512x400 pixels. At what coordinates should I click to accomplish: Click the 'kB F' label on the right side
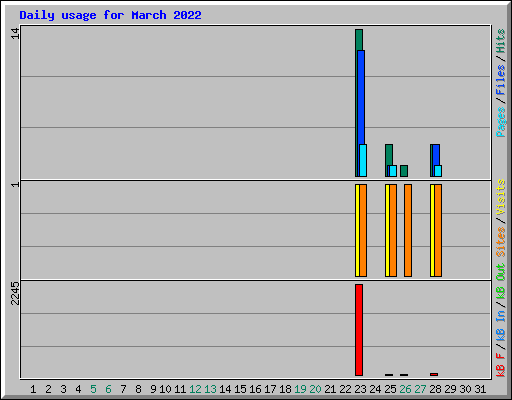point(501,365)
